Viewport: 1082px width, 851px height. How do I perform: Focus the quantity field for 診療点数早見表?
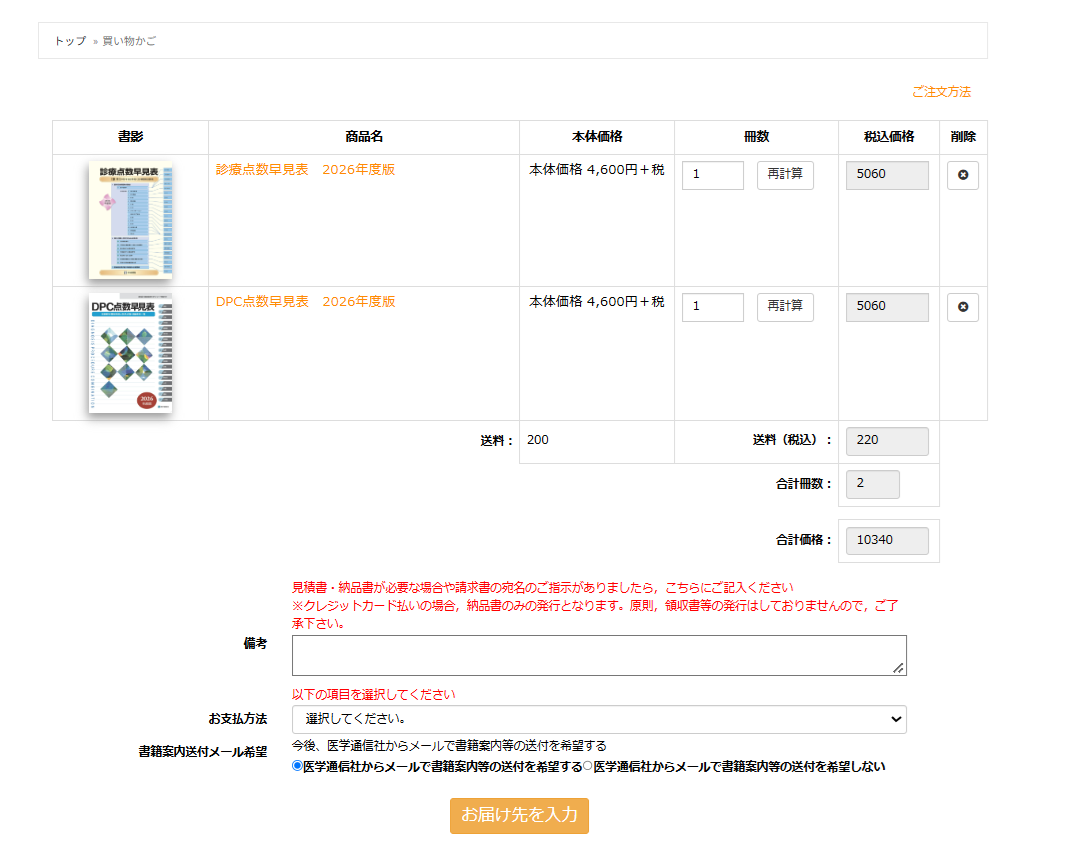[x=713, y=175]
